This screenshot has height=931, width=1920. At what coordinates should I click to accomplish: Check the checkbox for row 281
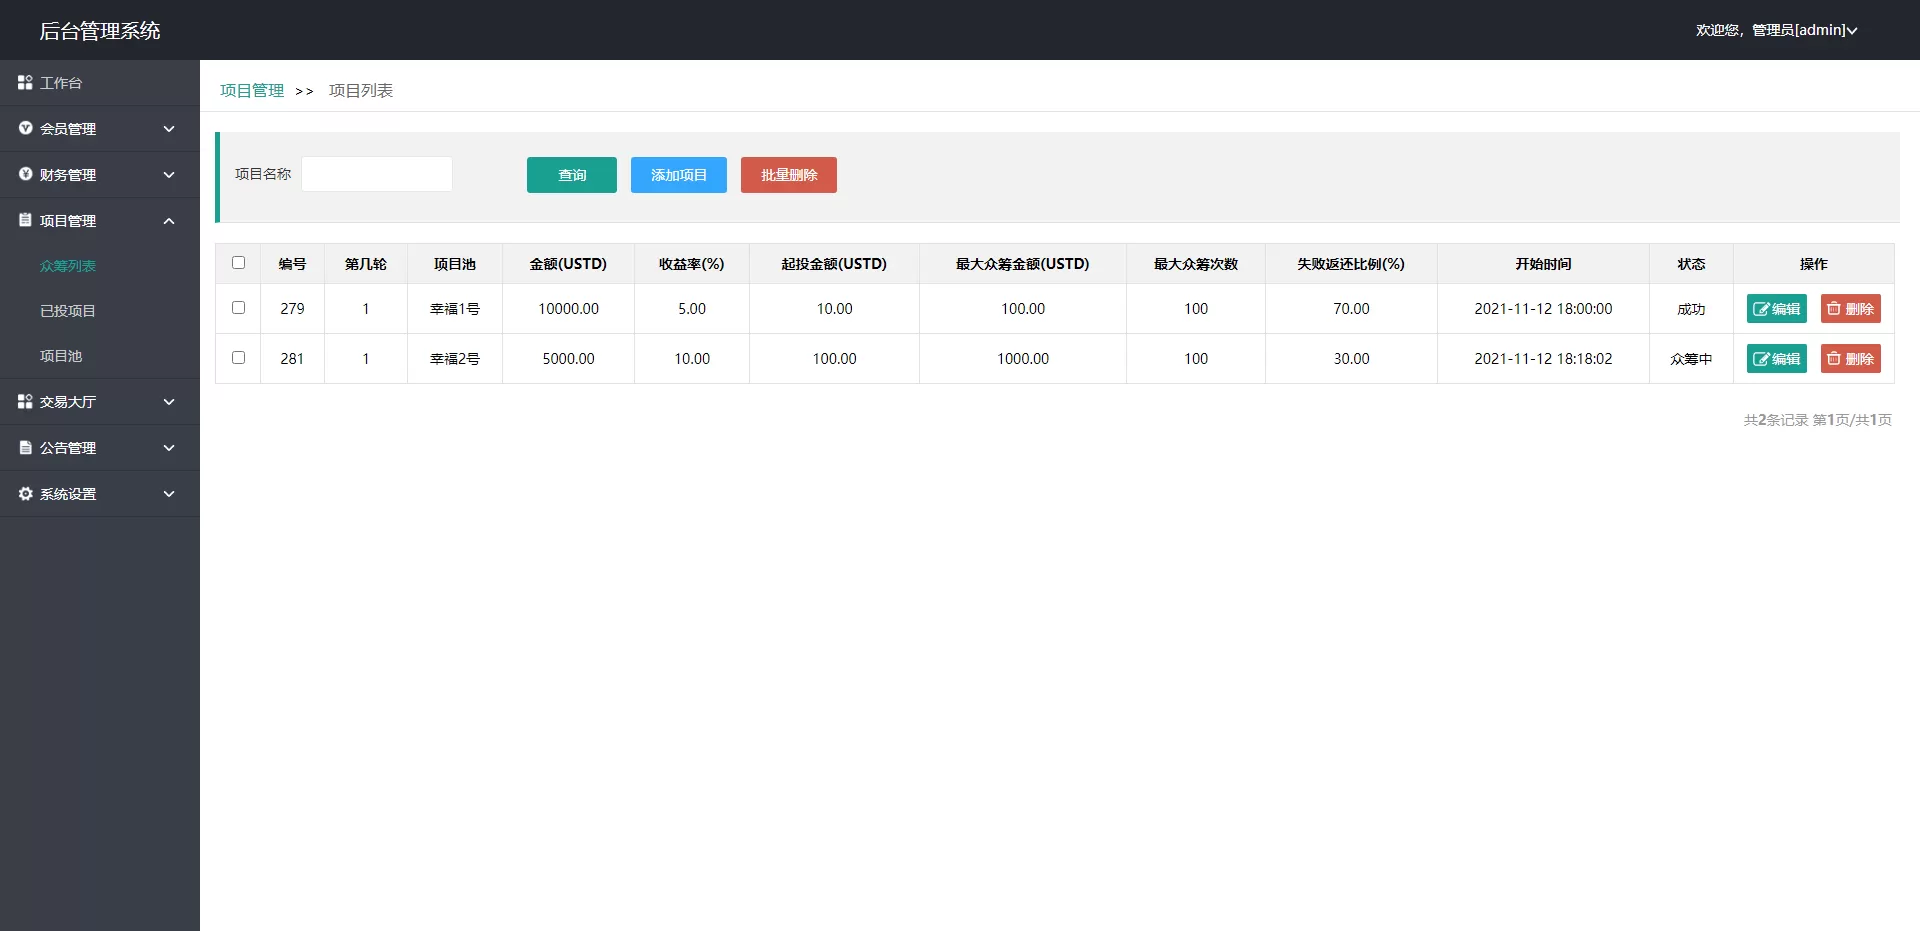coord(238,358)
